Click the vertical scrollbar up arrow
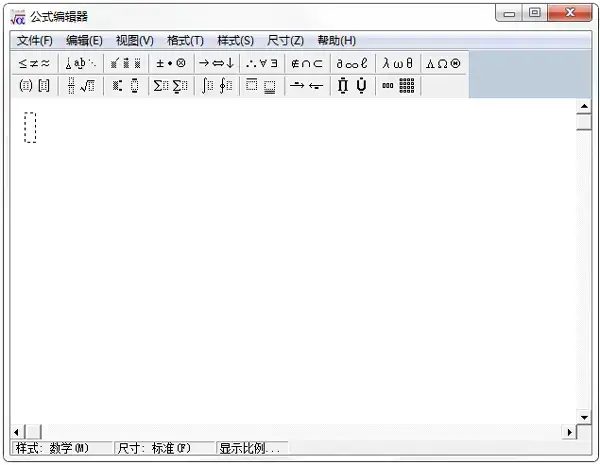Screen dimensions: 600x465 (x=584, y=106)
